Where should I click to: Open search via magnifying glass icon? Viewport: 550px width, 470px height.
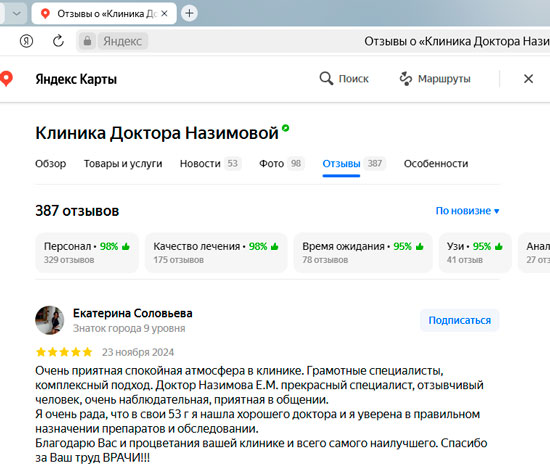pyautogui.click(x=326, y=79)
